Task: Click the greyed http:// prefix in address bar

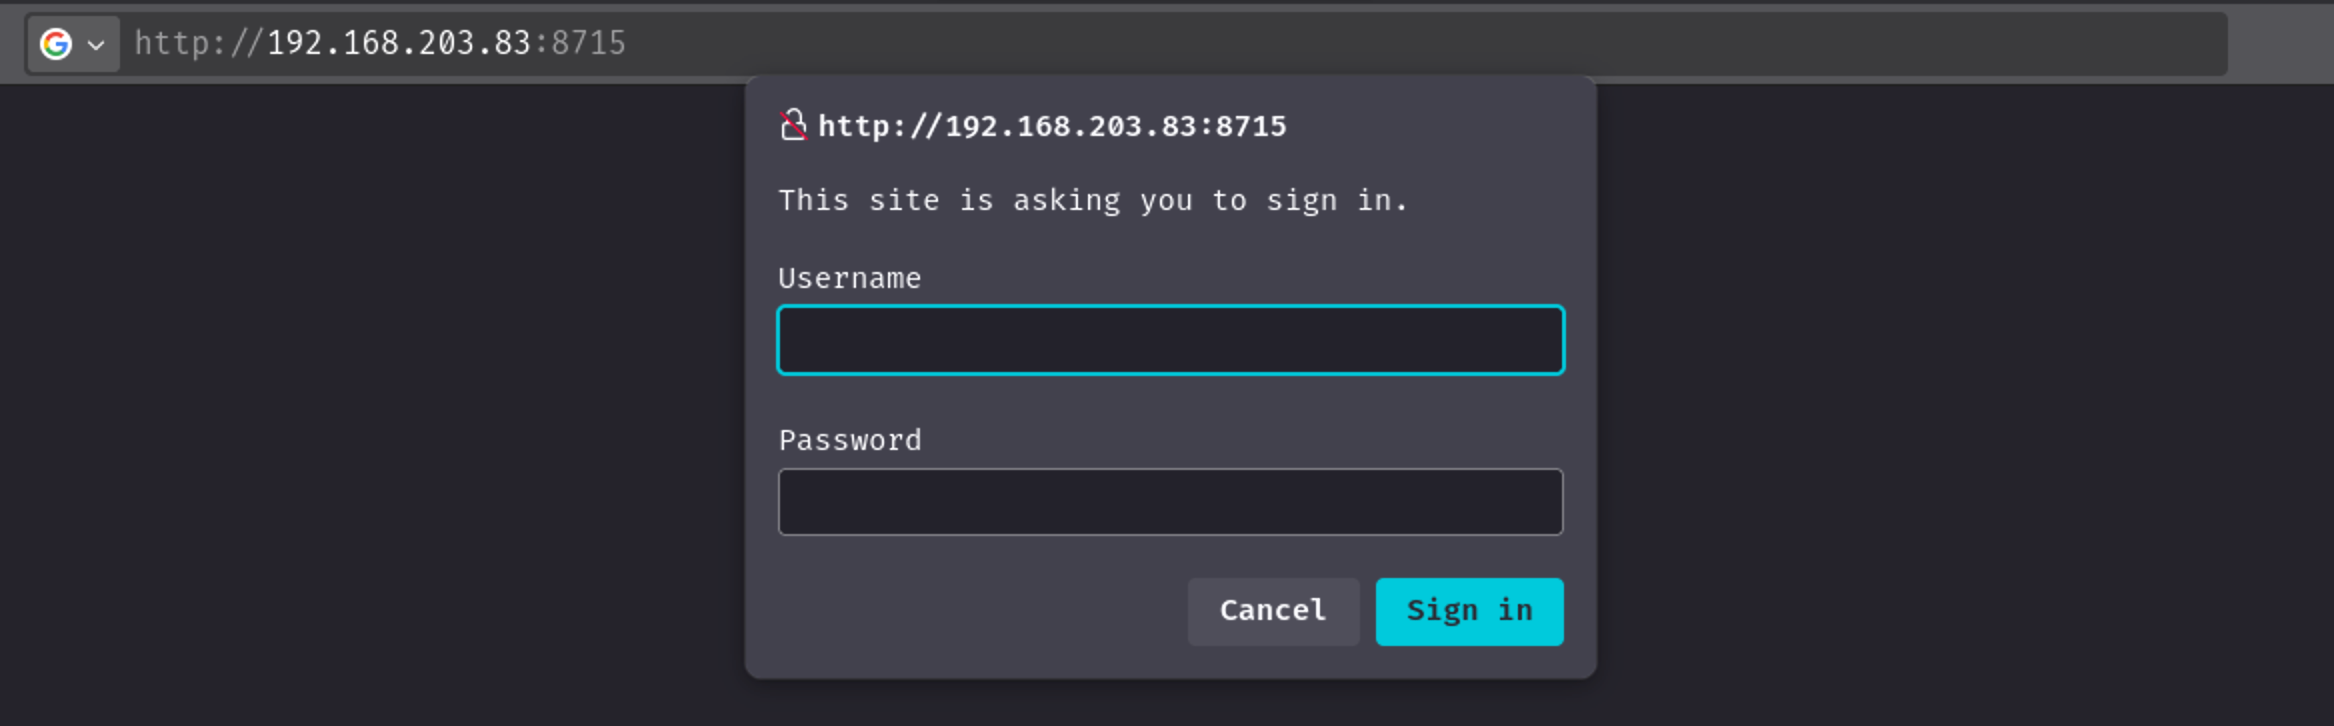Action: coord(199,43)
